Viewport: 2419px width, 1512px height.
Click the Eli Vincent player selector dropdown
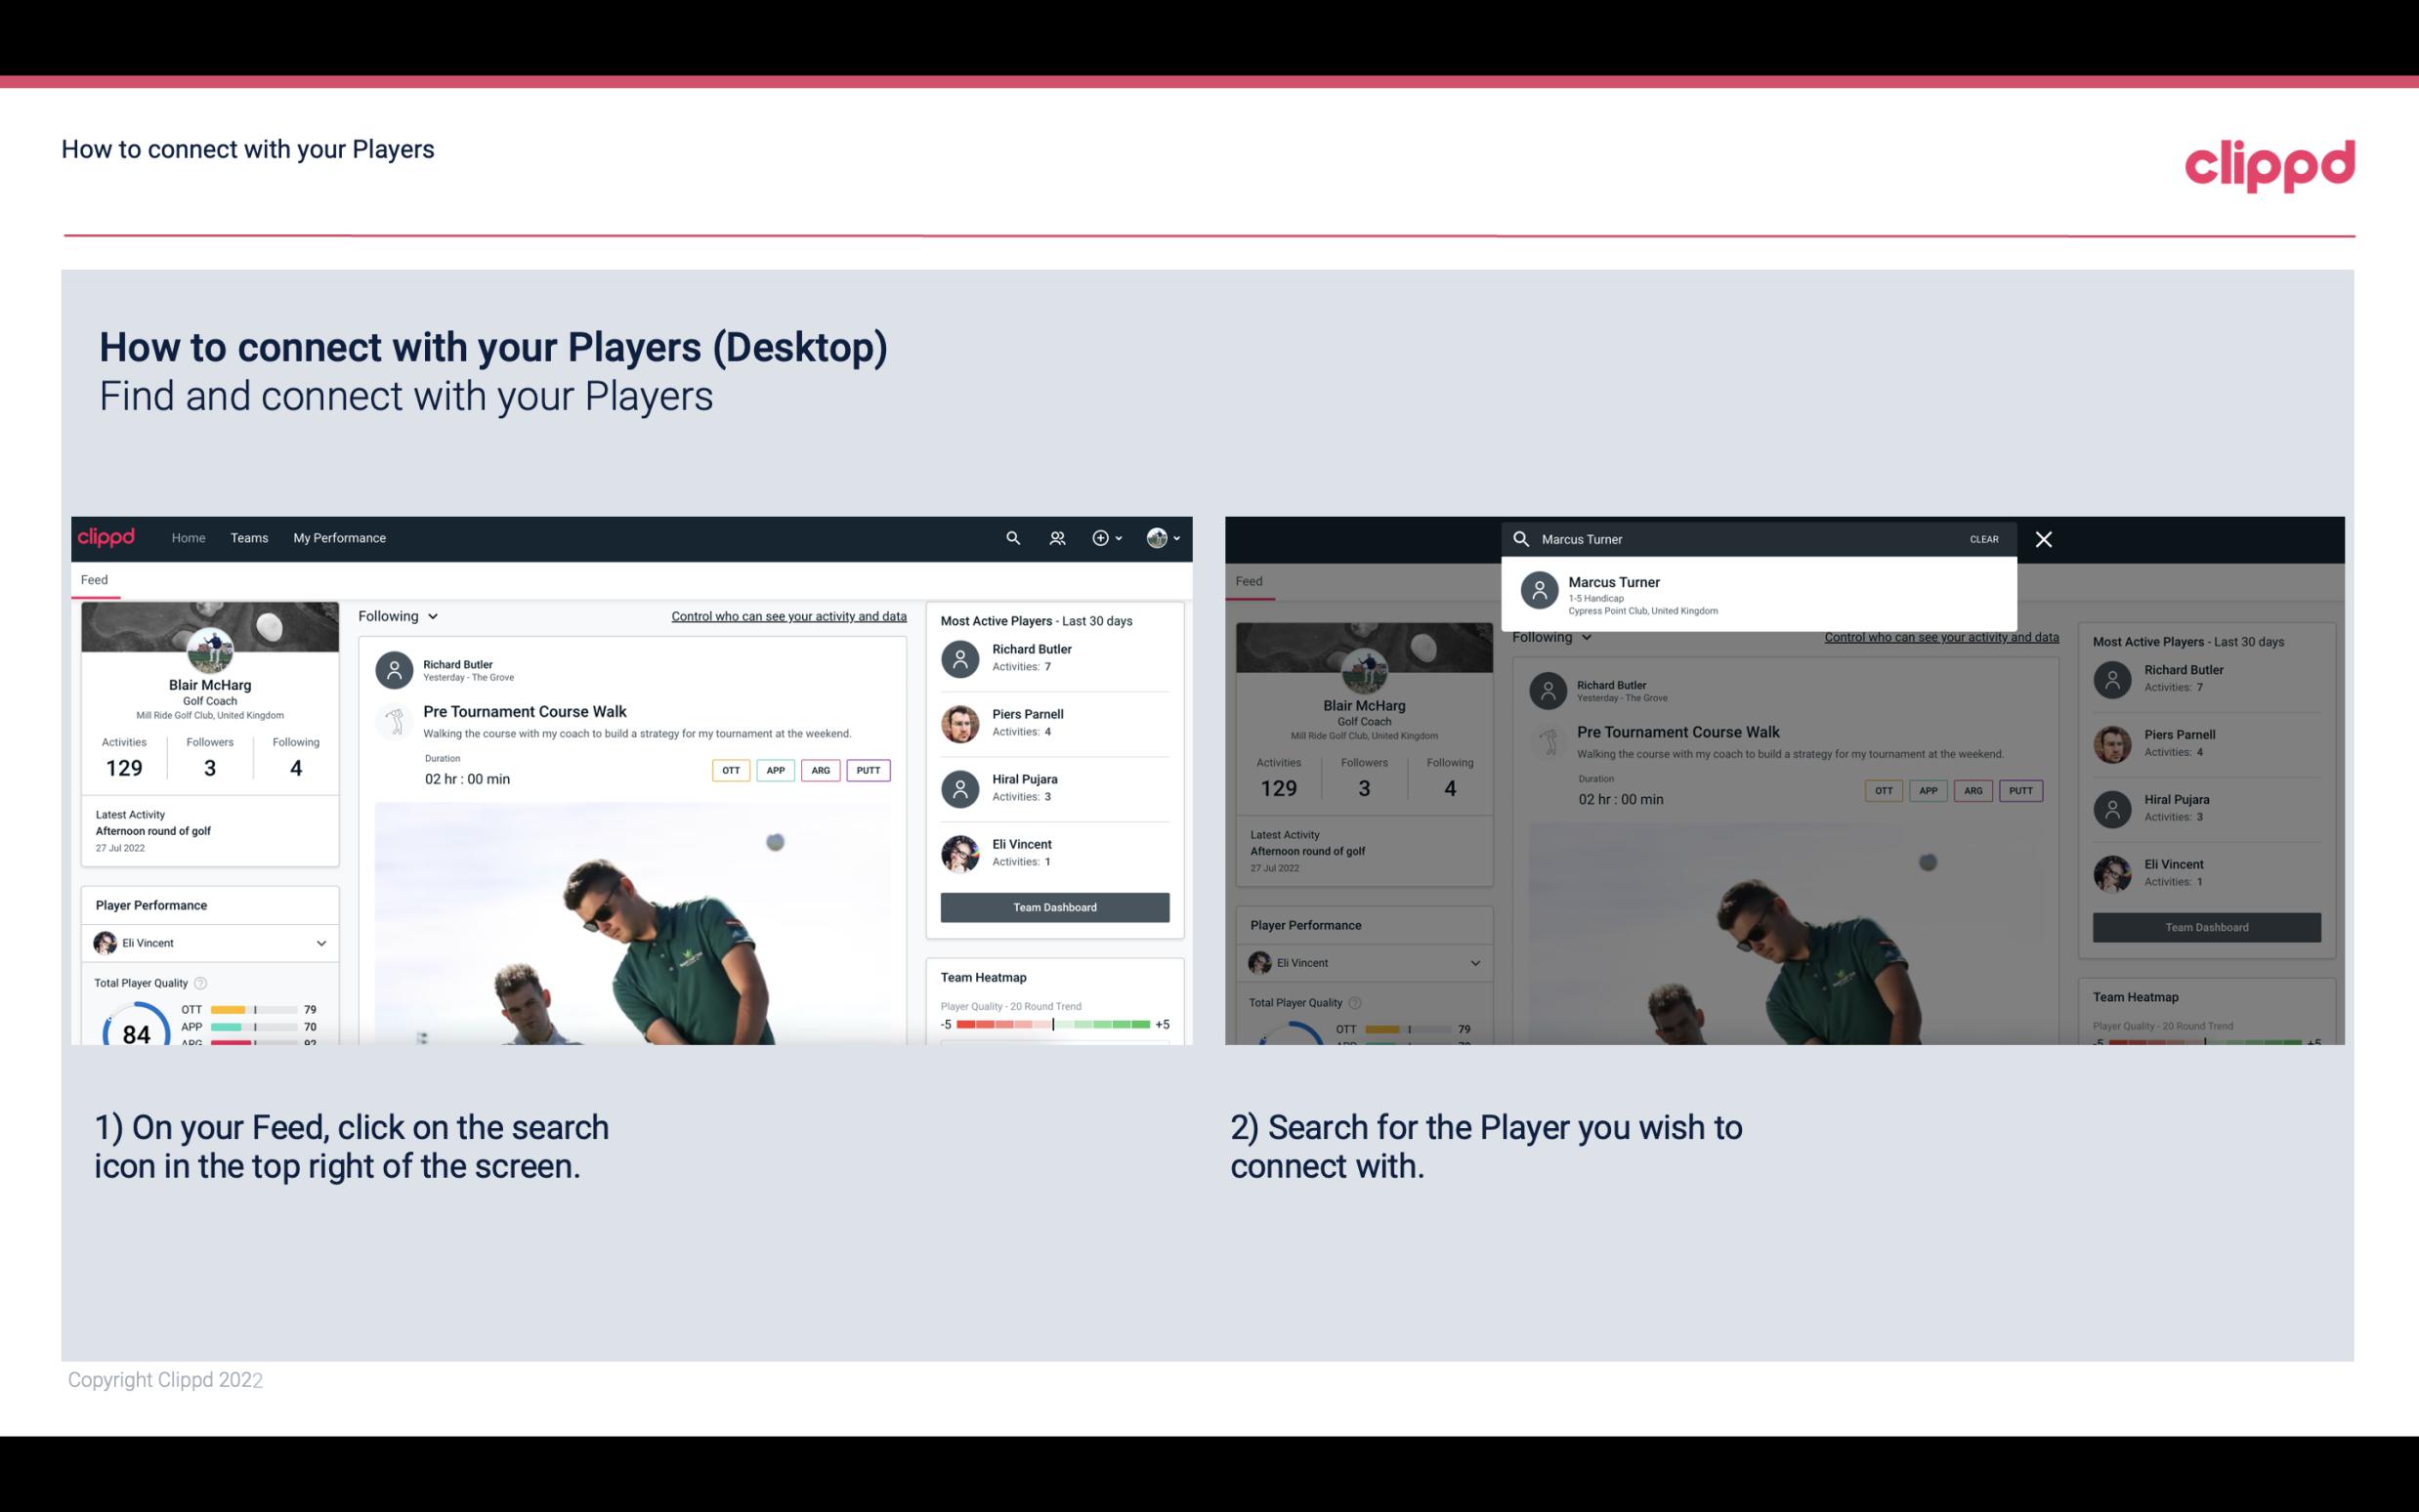tap(209, 943)
